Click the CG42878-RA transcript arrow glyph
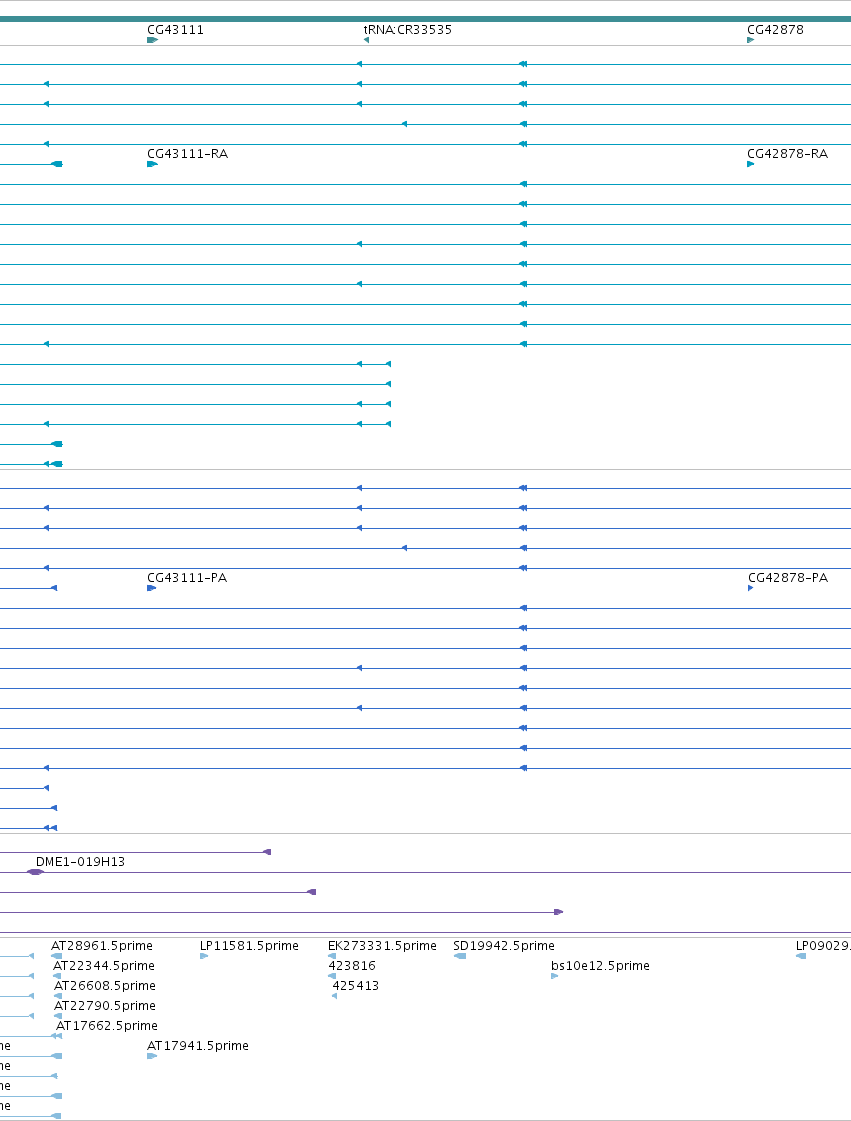 pyautogui.click(x=750, y=164)
